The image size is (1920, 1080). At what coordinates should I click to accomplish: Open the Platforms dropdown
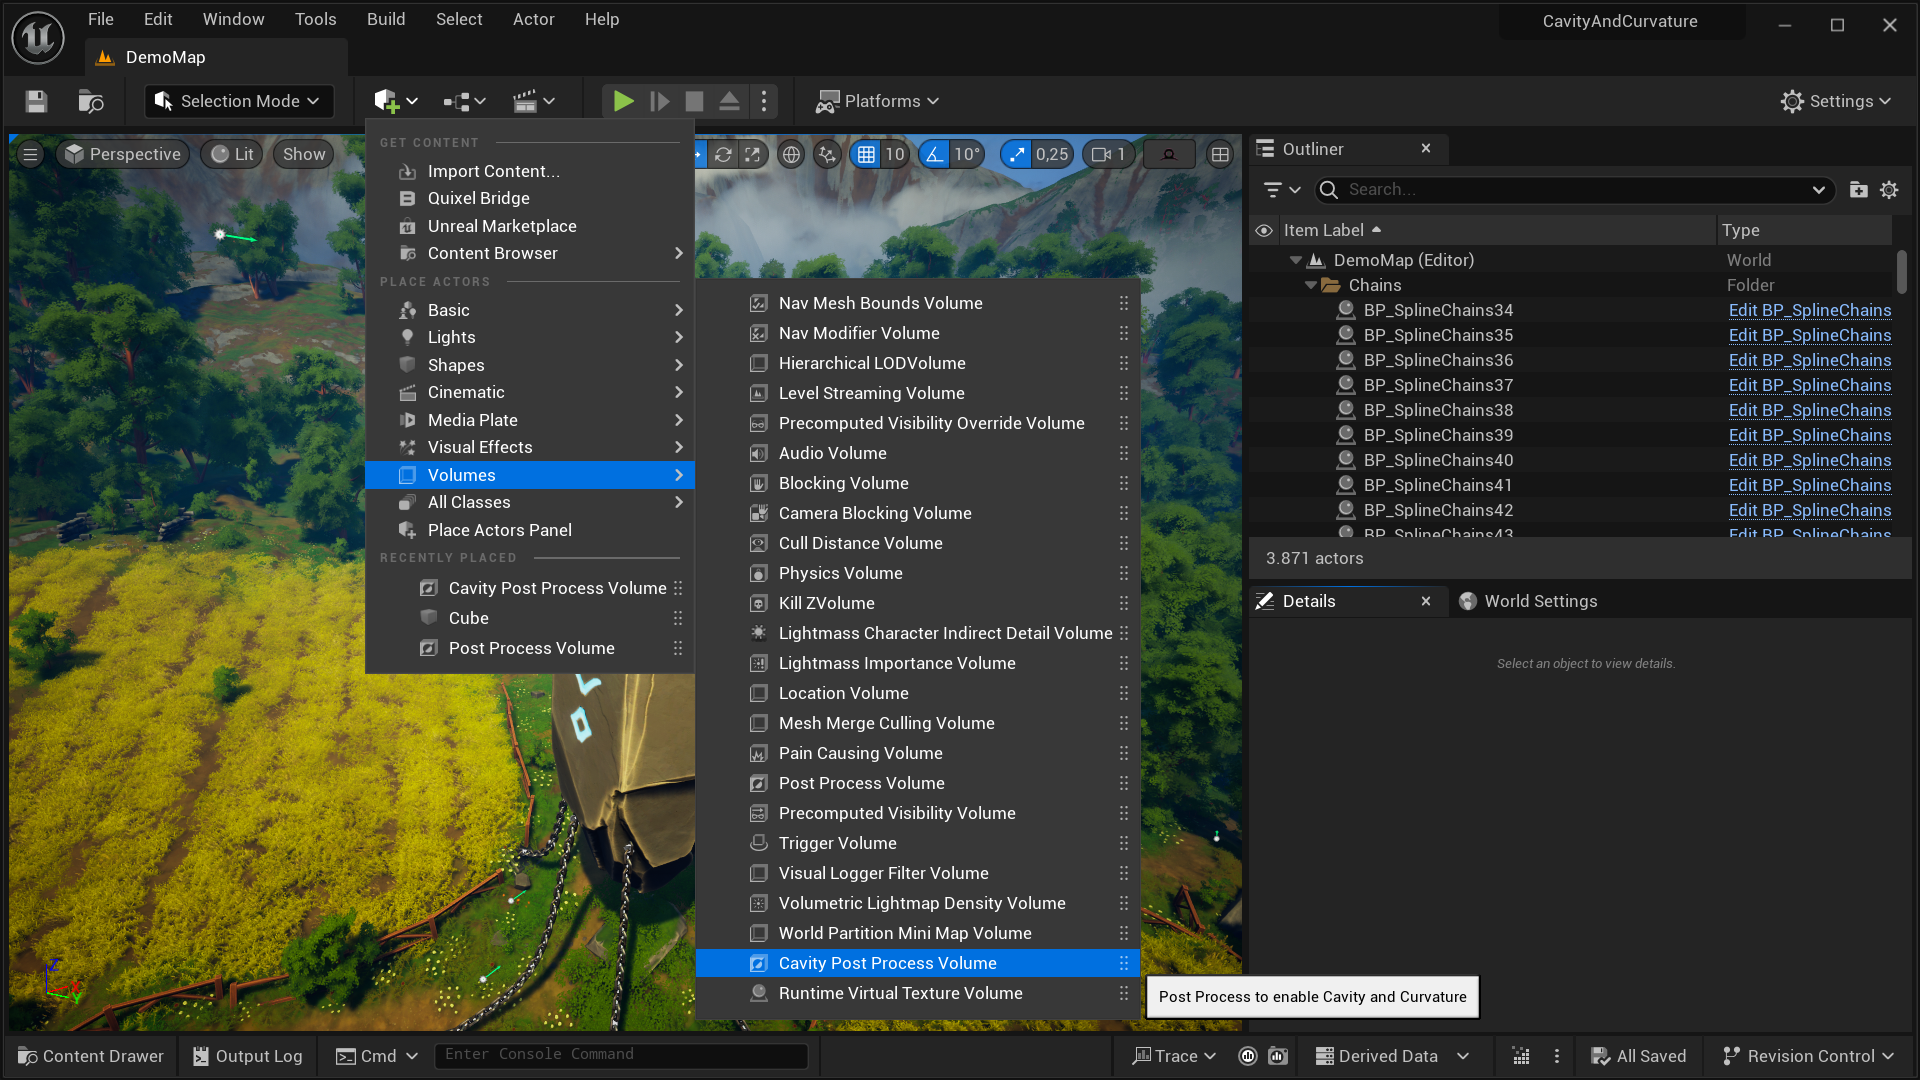coord(877,101)
